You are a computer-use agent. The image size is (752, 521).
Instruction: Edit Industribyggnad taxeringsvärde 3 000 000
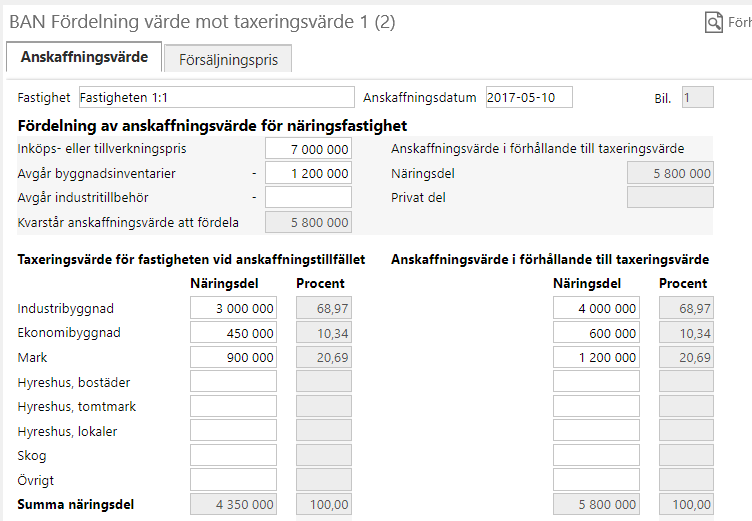(234, 308)
